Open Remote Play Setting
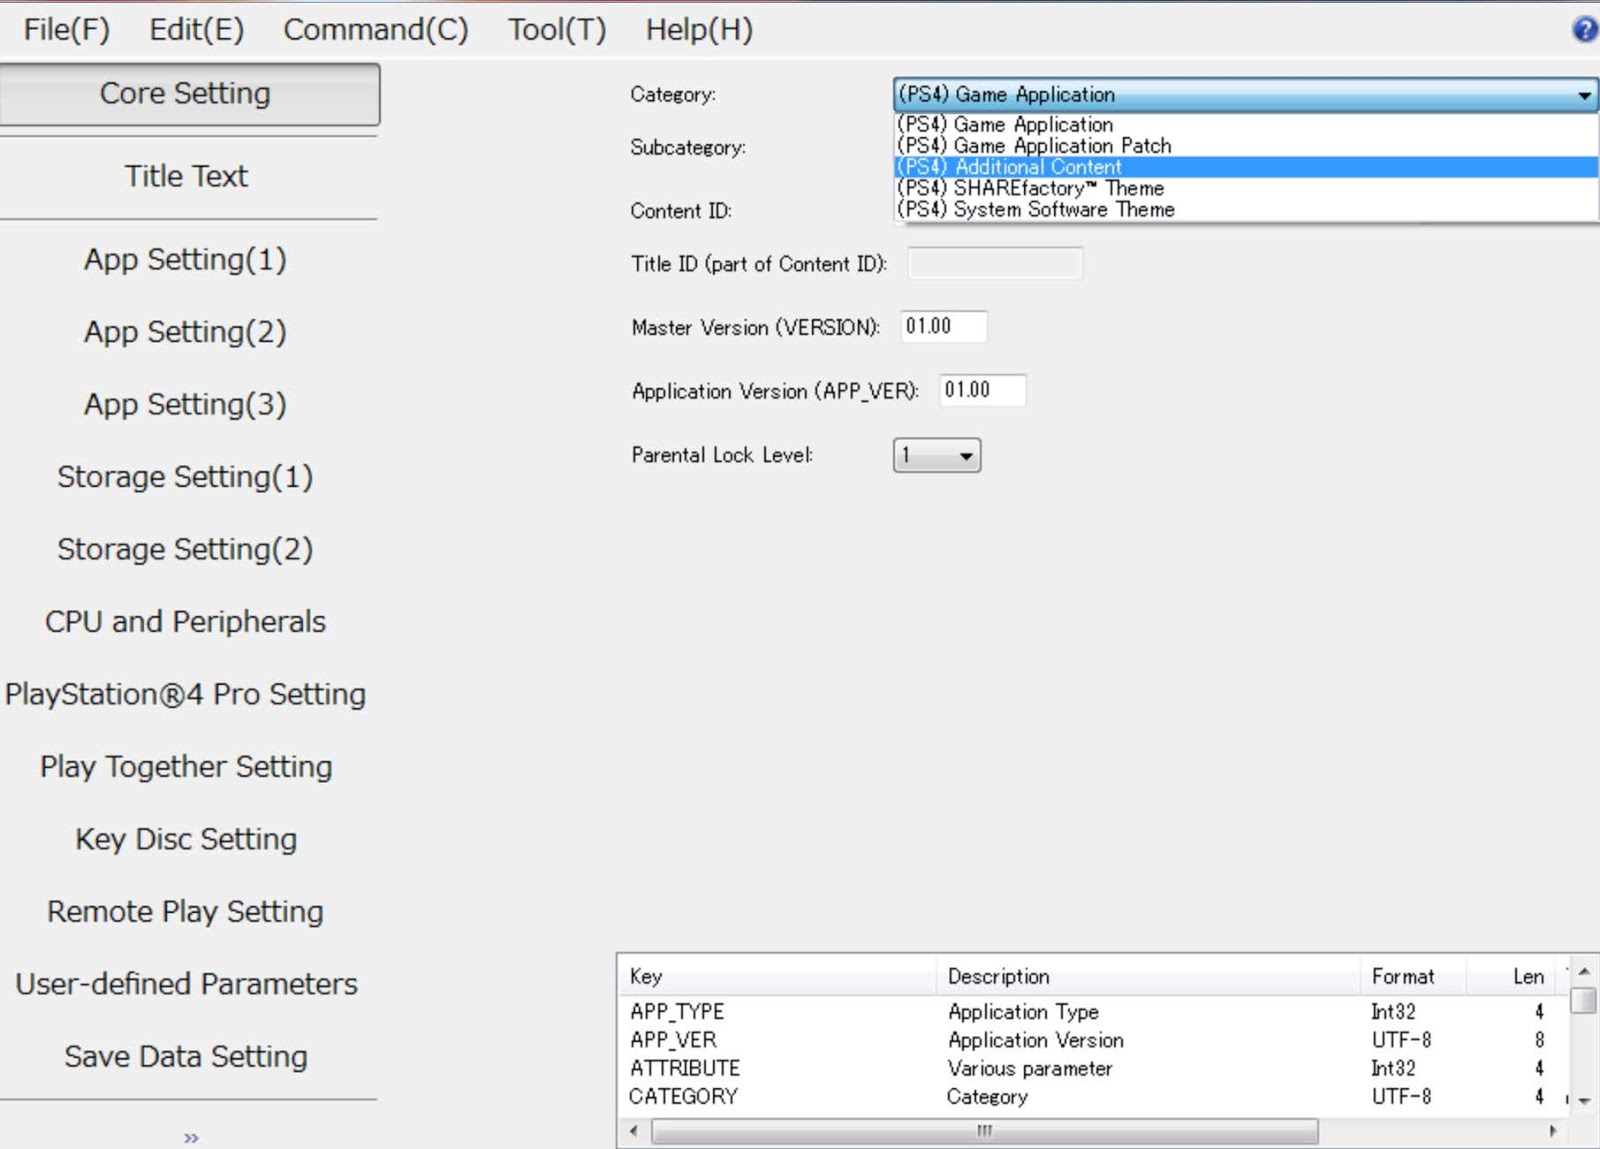Image resolution: width=1600 pixels, height=1149 pixels. coord(185,911)
